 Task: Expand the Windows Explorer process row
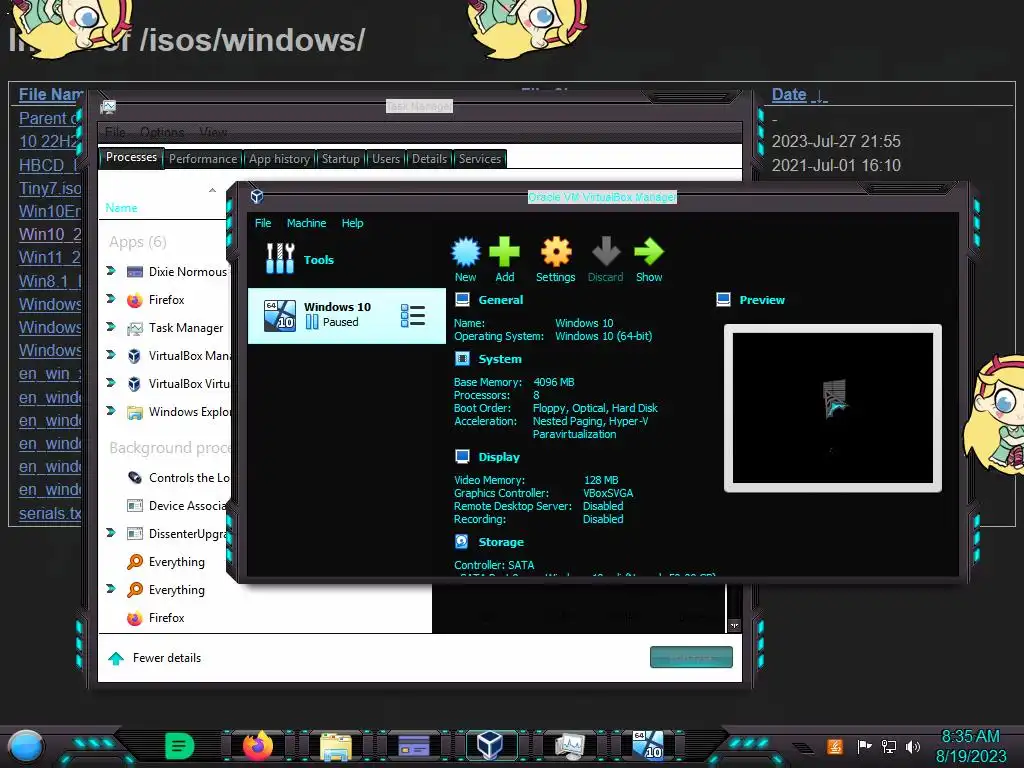[111, 411]
